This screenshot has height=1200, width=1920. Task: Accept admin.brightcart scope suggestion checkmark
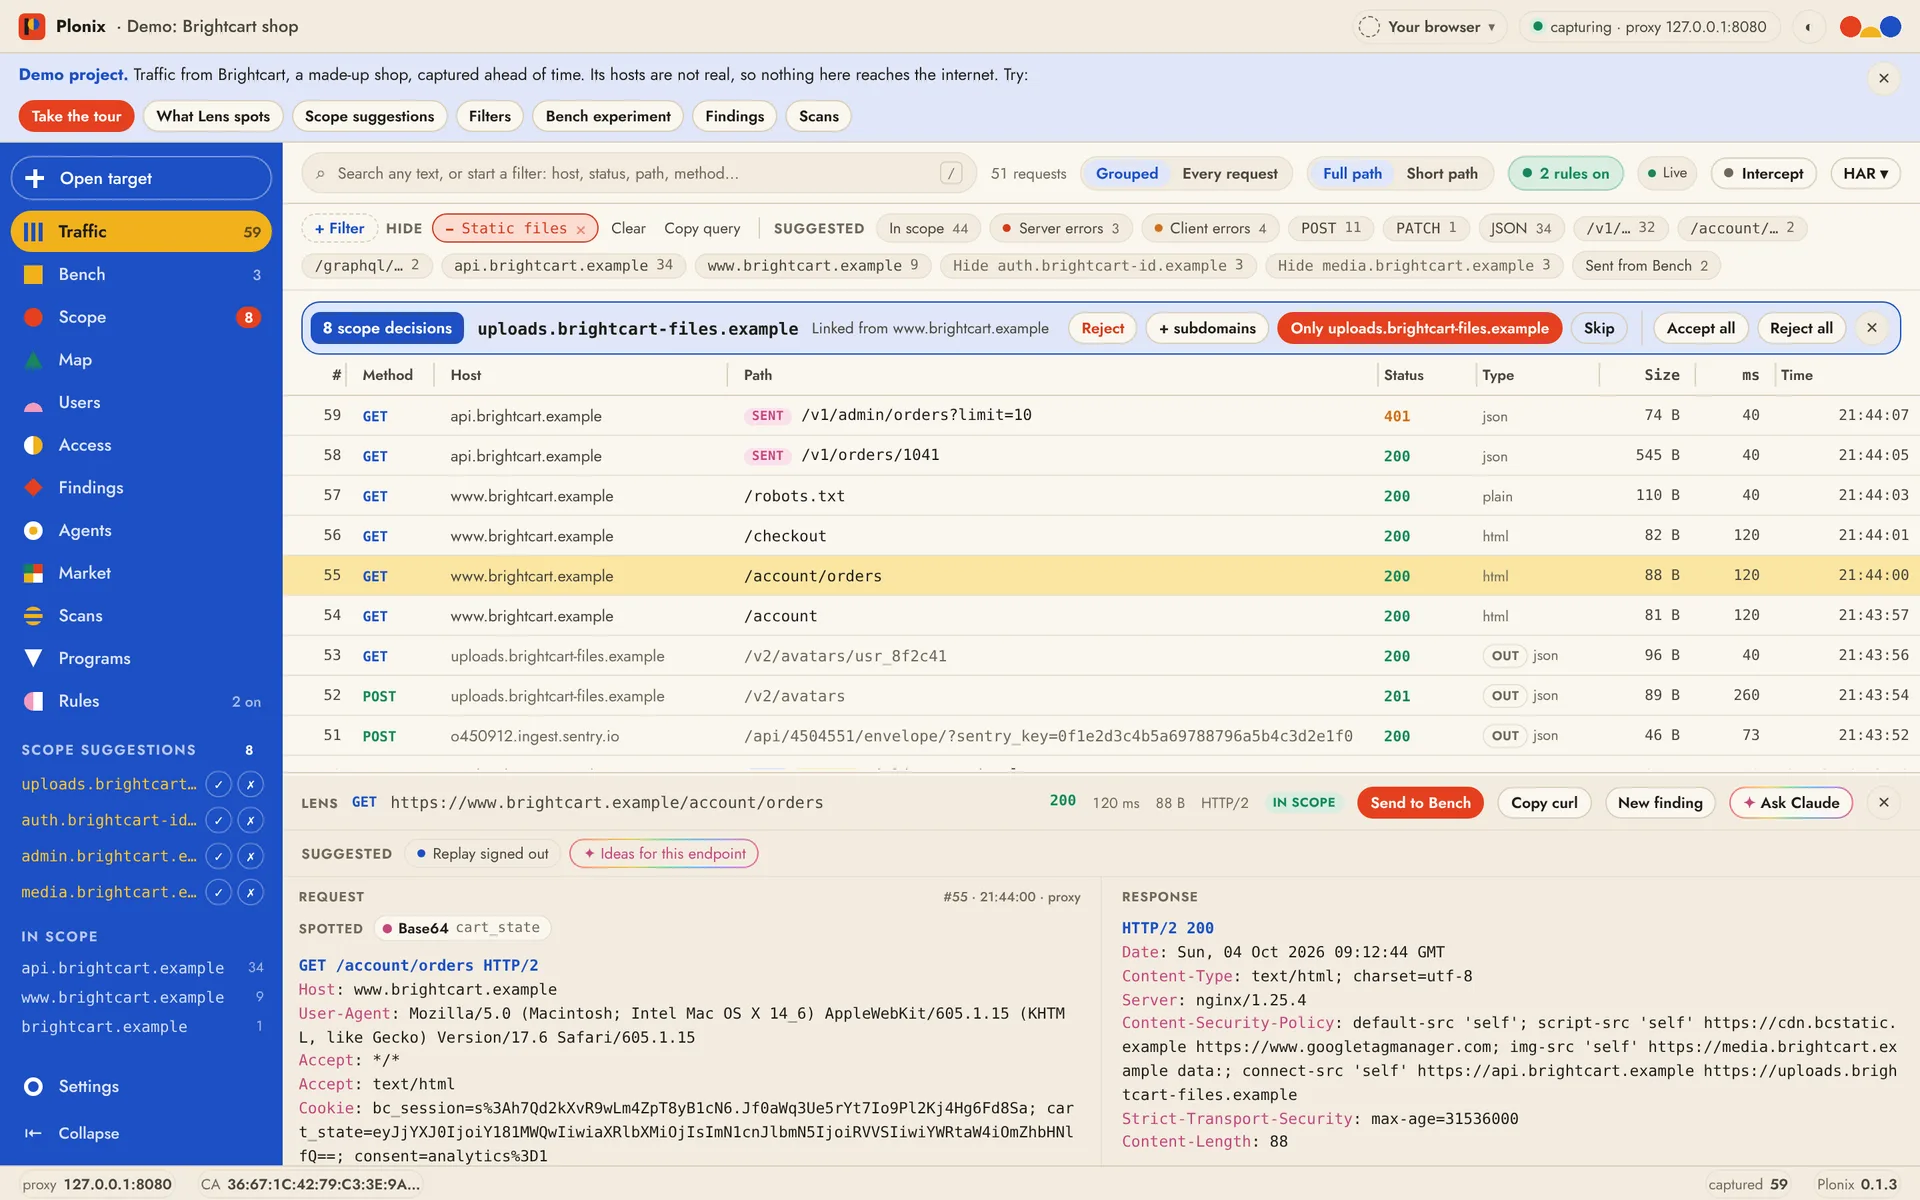point(218,856)
